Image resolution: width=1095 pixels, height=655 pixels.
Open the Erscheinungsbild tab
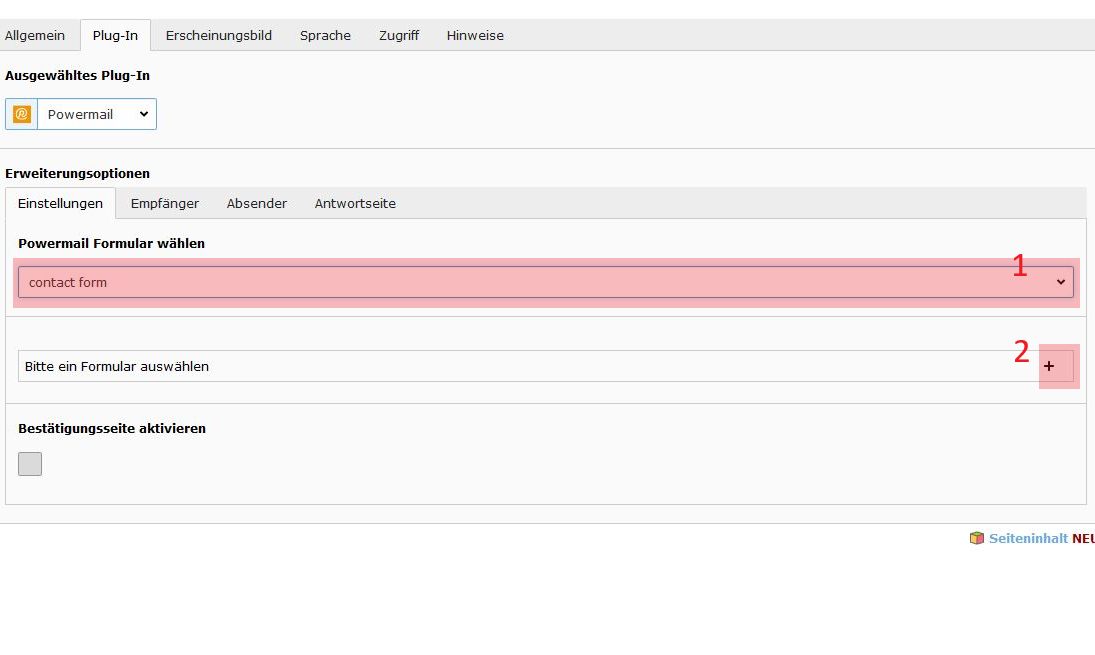coord(219,35)
